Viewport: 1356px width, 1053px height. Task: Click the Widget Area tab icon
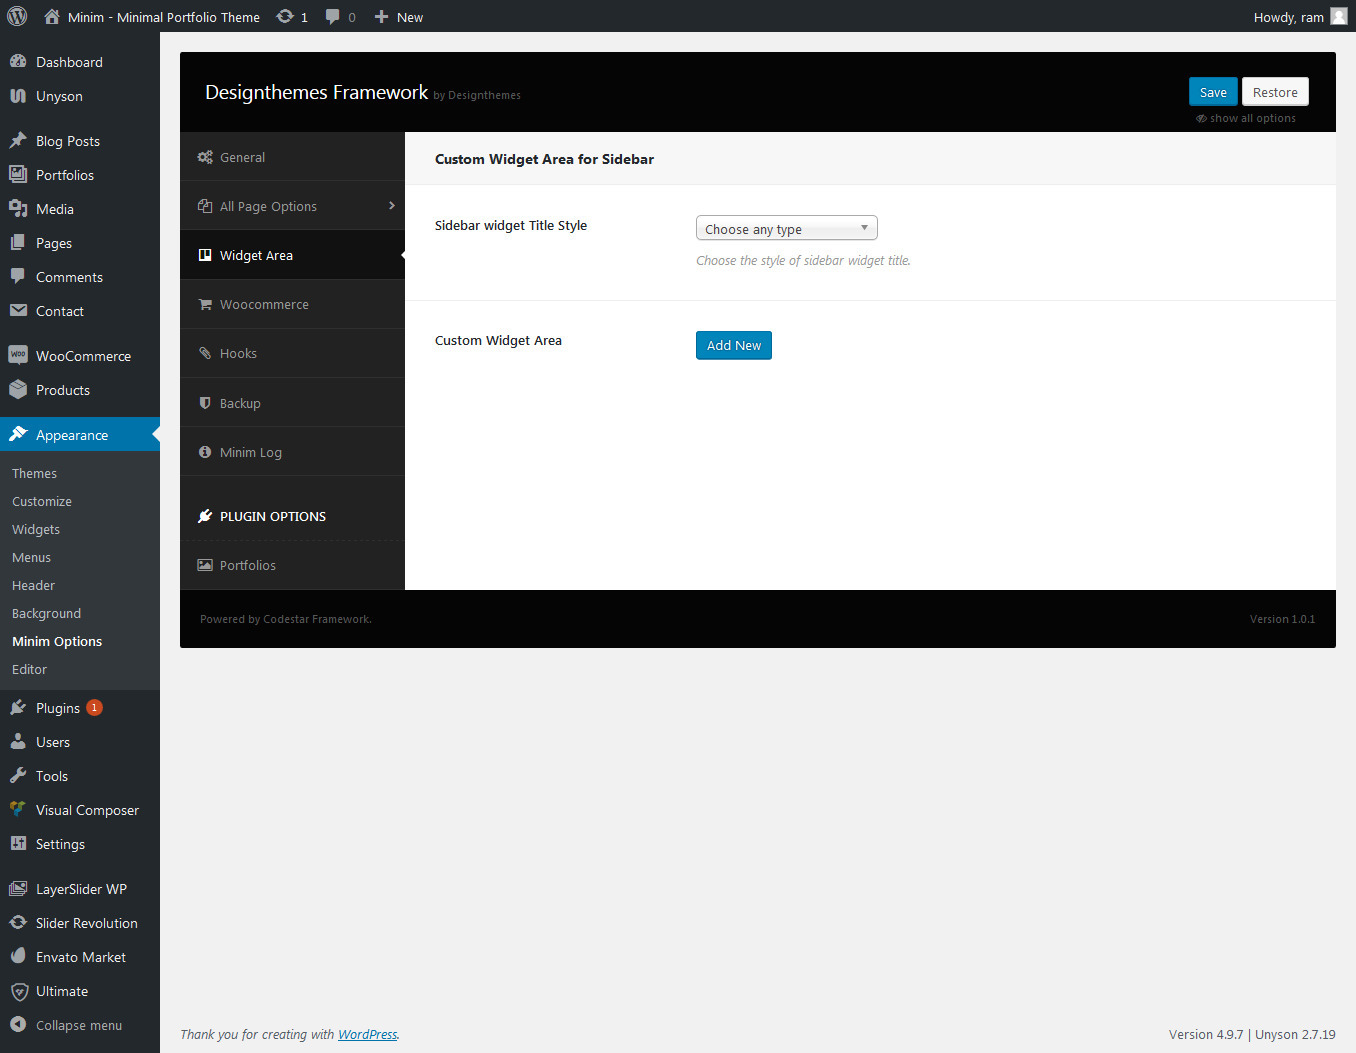pos(205,255)
